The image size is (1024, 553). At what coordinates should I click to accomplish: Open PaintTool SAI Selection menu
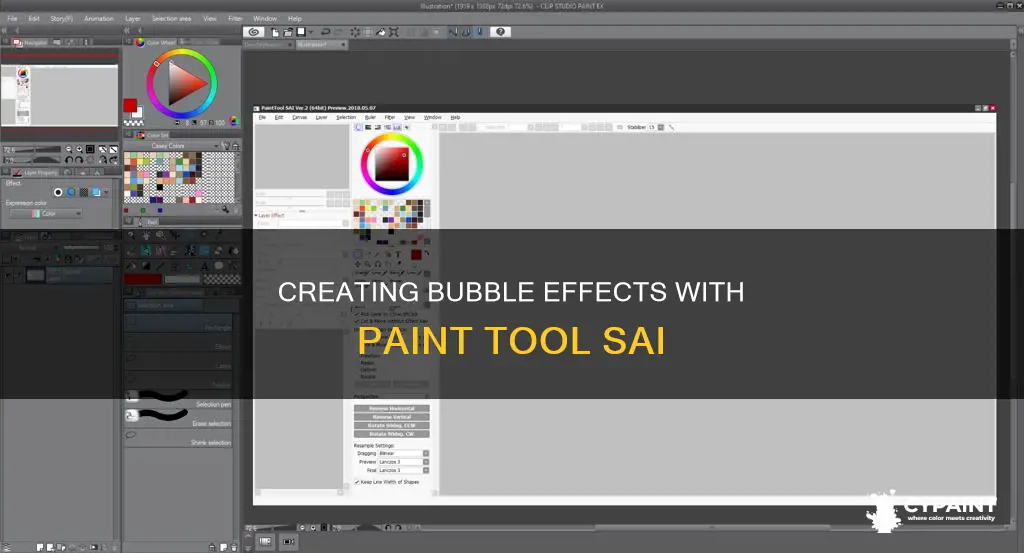(x=346, y=118)
